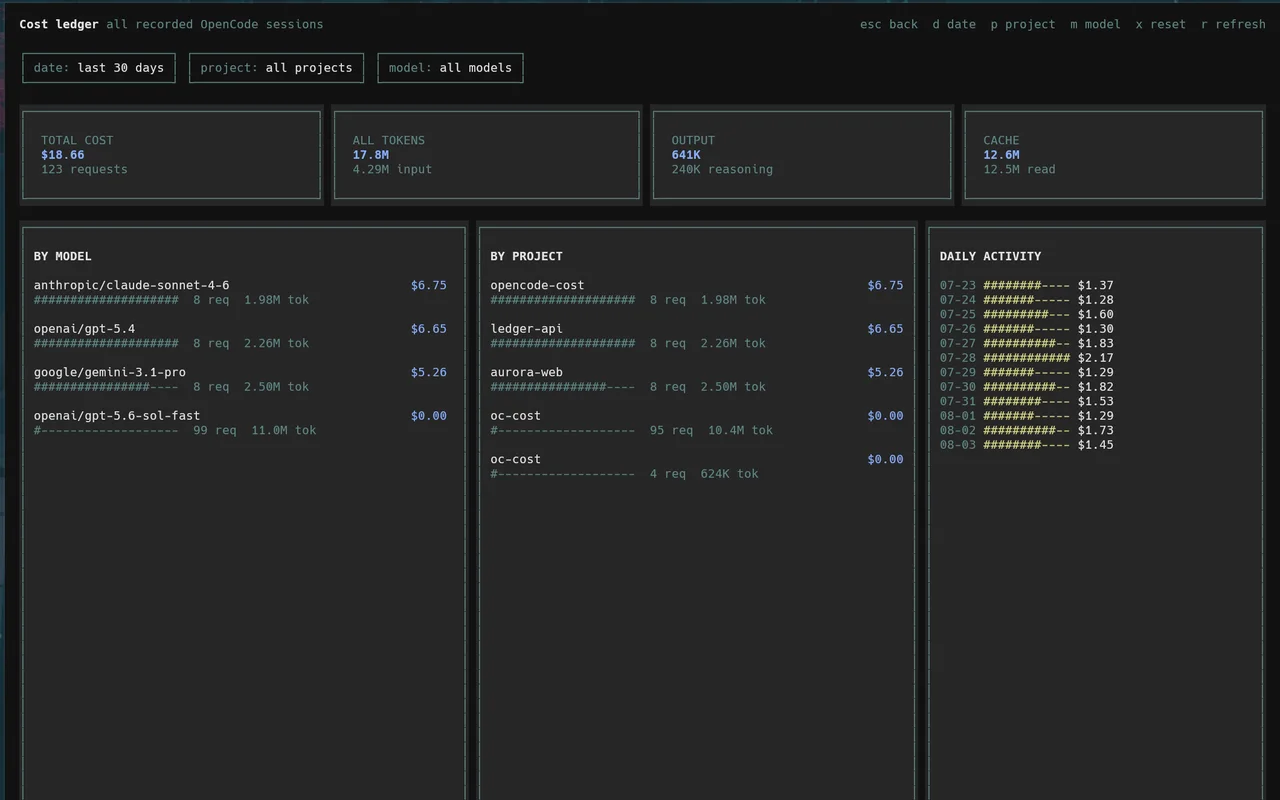Select the 07-28 daily activity row
Viewport: 1280px width, 800px height.
1026,358
